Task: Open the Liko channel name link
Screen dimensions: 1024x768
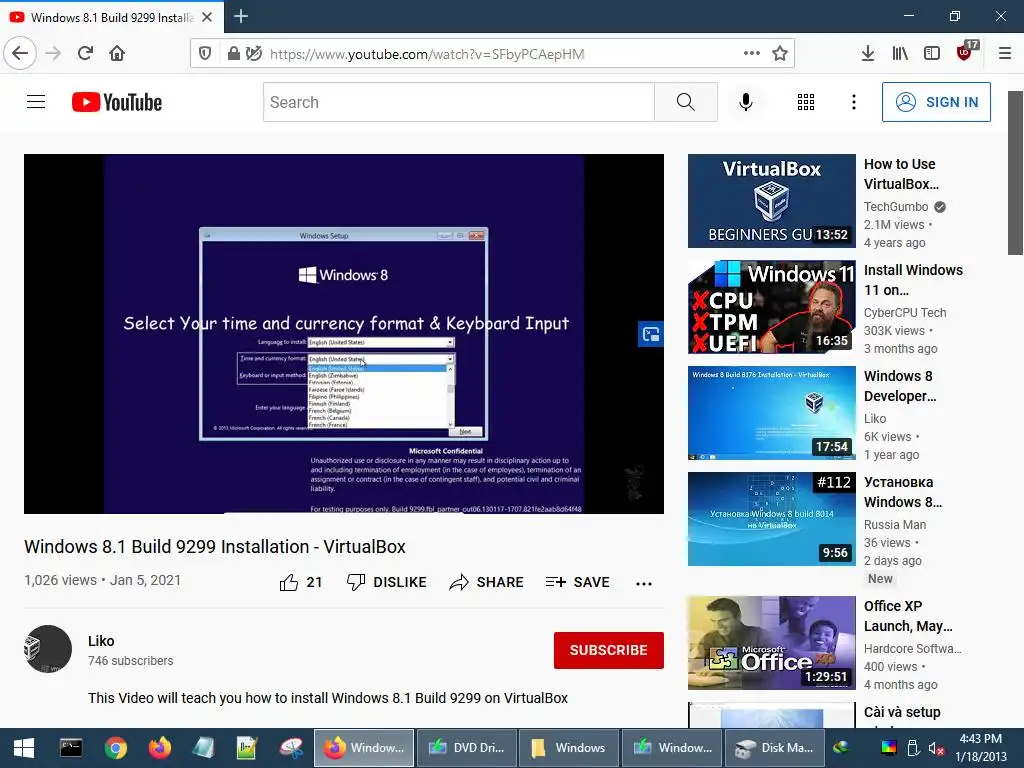Action: pos(101,641)
